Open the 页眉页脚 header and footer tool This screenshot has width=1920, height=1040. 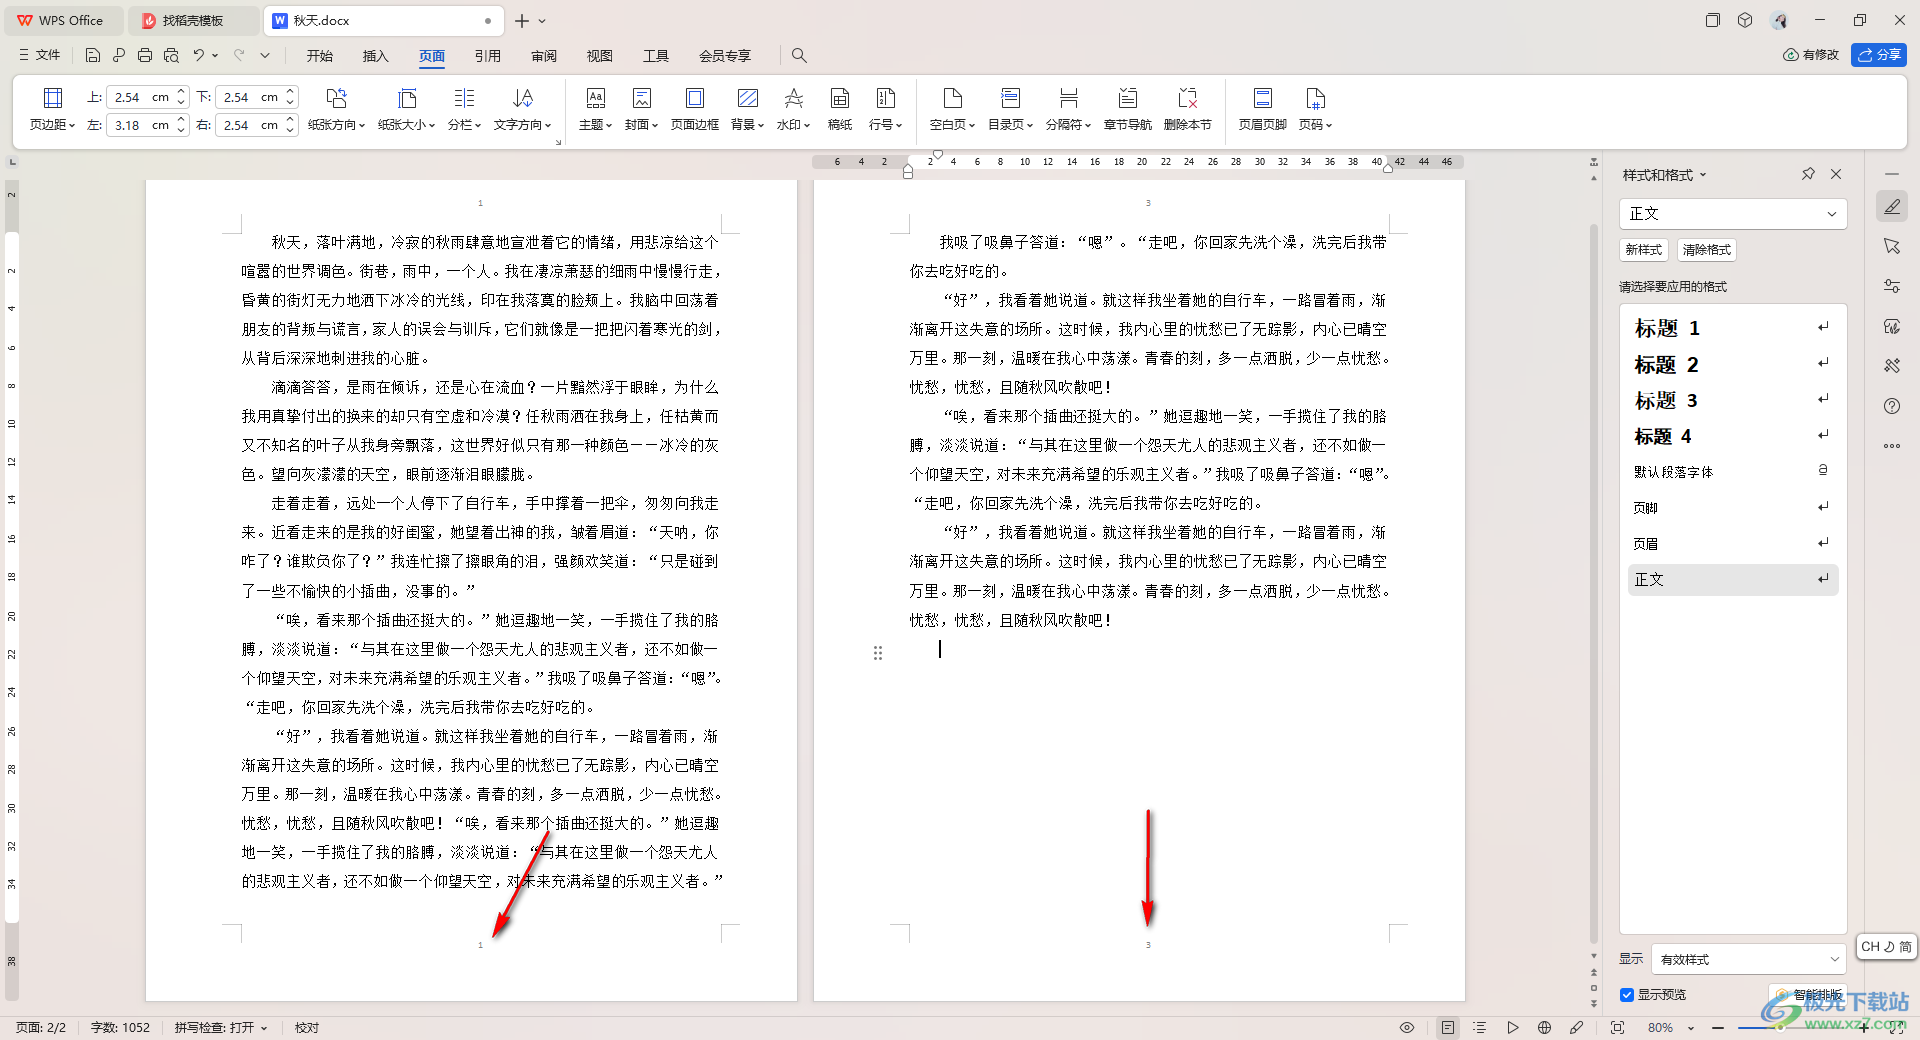coord(1262,109)
